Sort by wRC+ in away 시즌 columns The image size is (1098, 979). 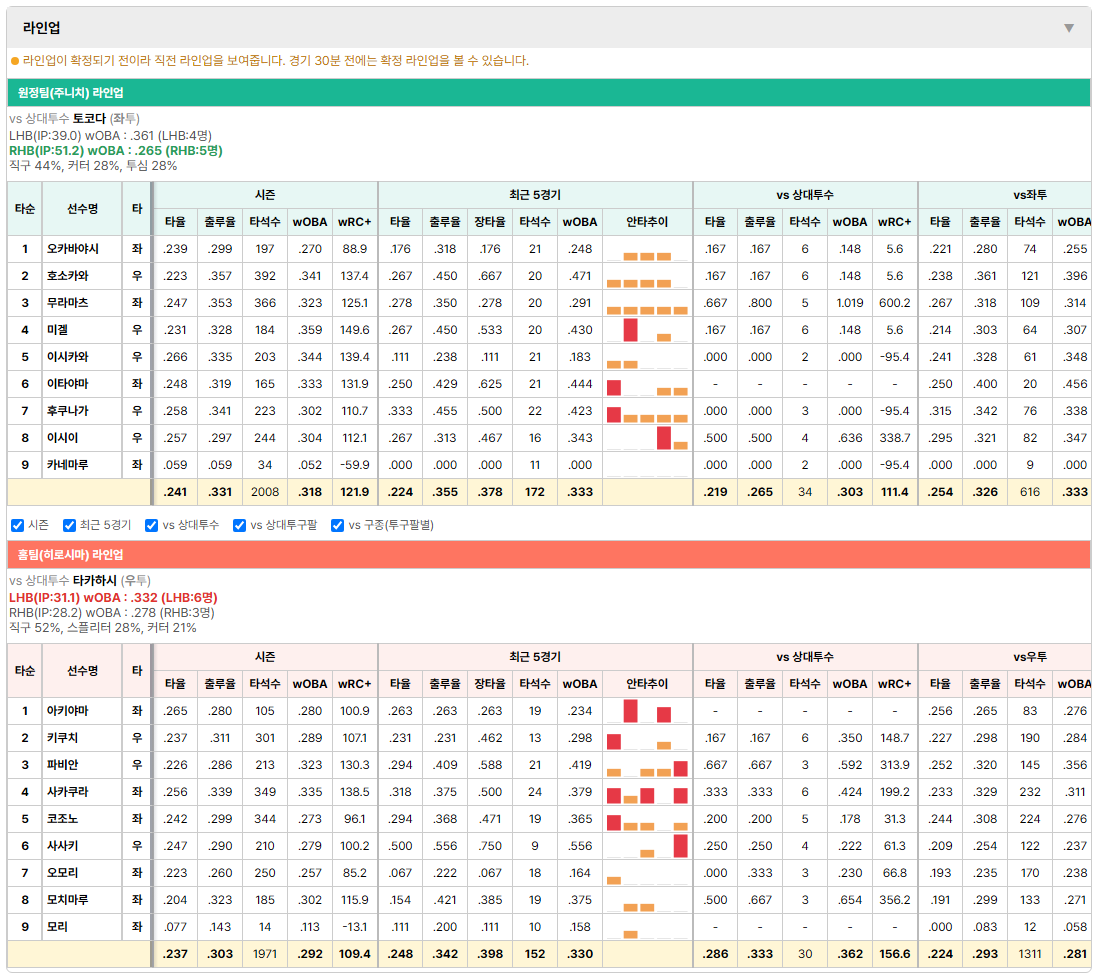pos(354,222)
